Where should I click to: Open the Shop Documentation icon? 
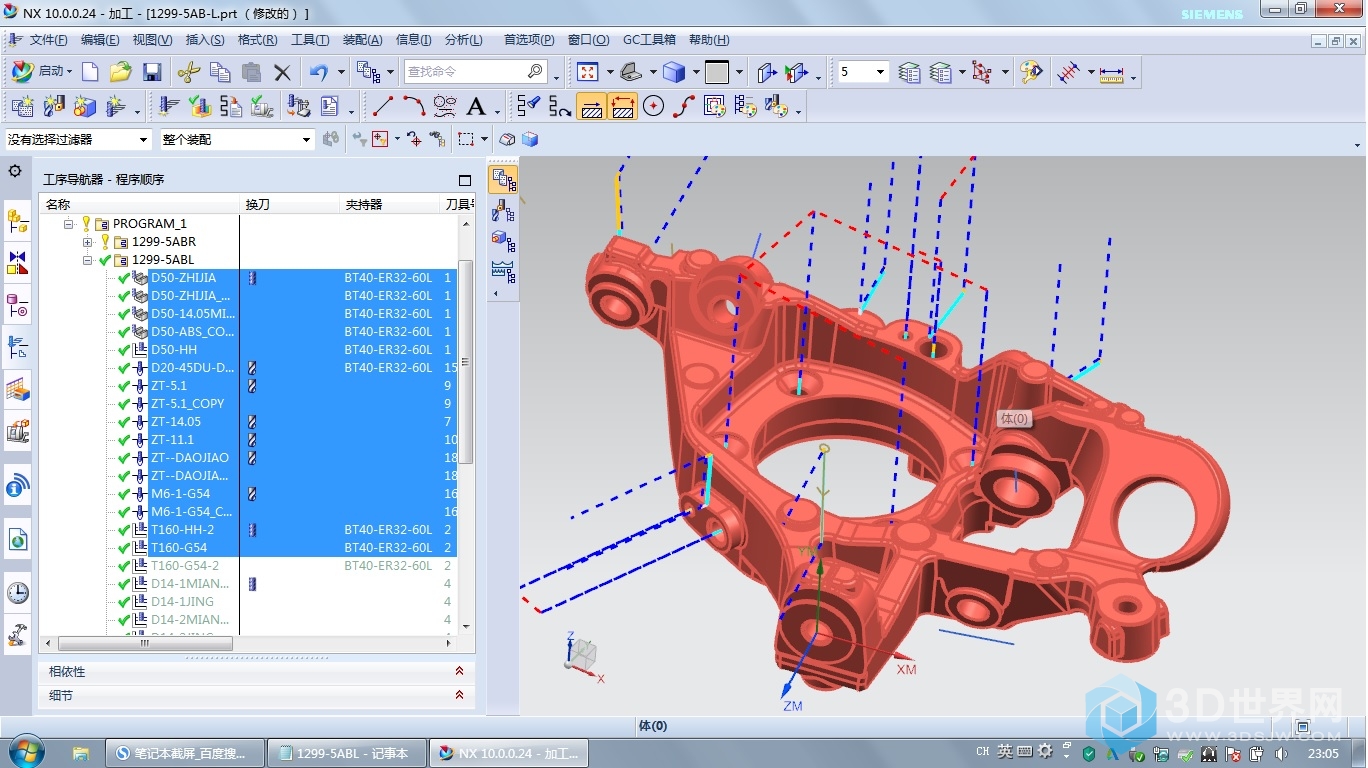(329, 106)
